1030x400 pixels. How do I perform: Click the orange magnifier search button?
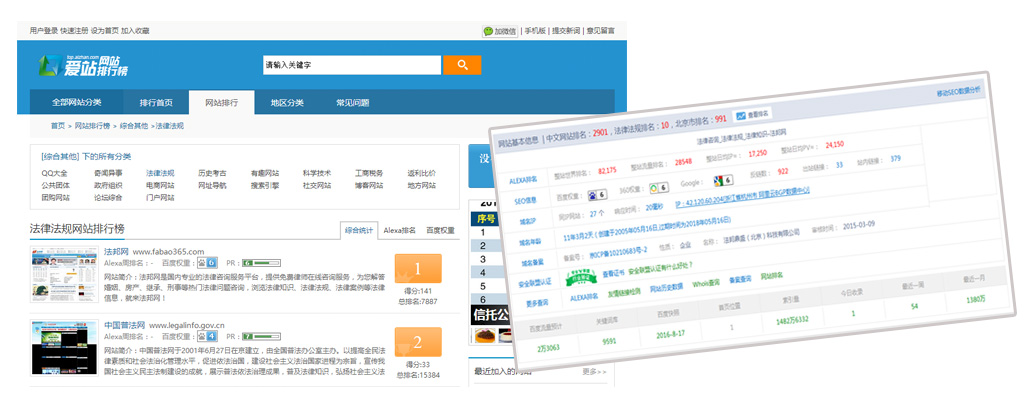coord(462,65)
